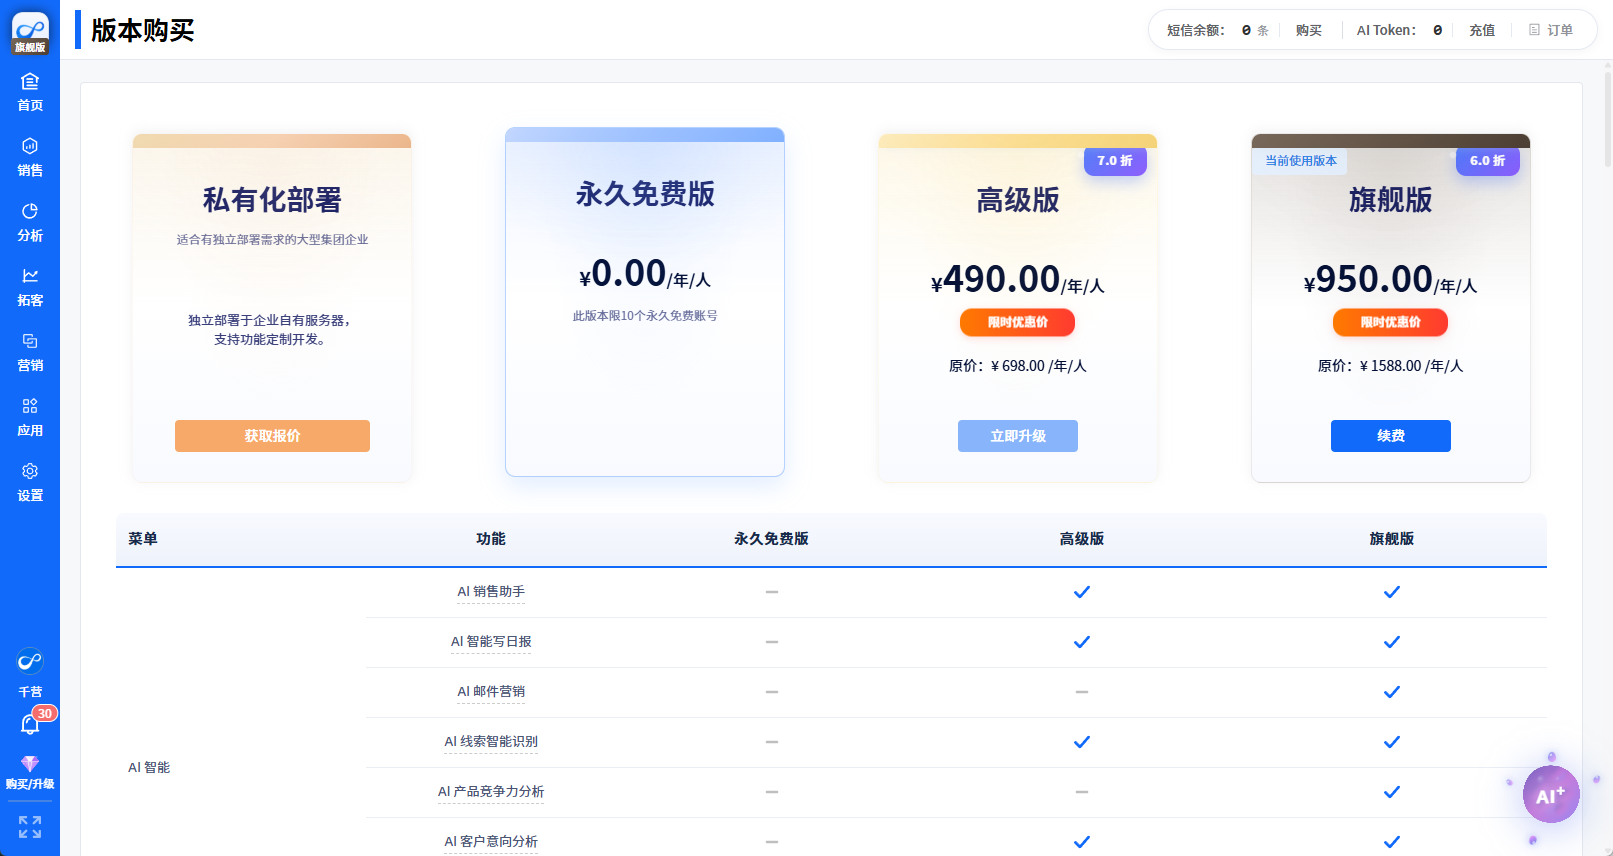1613x856 pixels.
Task: Click 购买 link next to SMS balance
Action: pos(1308,31)
